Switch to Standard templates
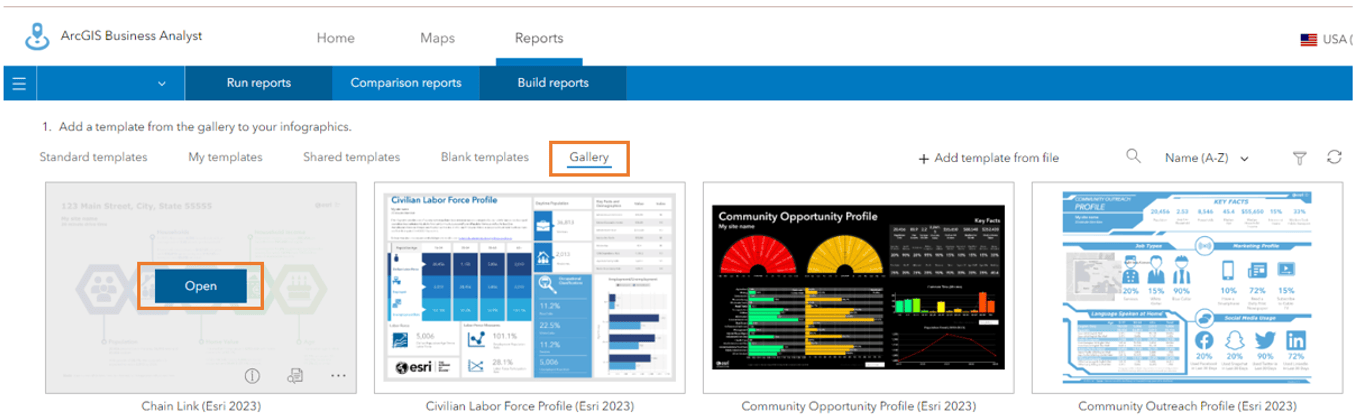This screenshot has width=1358, height=420. tap(93, 157)
